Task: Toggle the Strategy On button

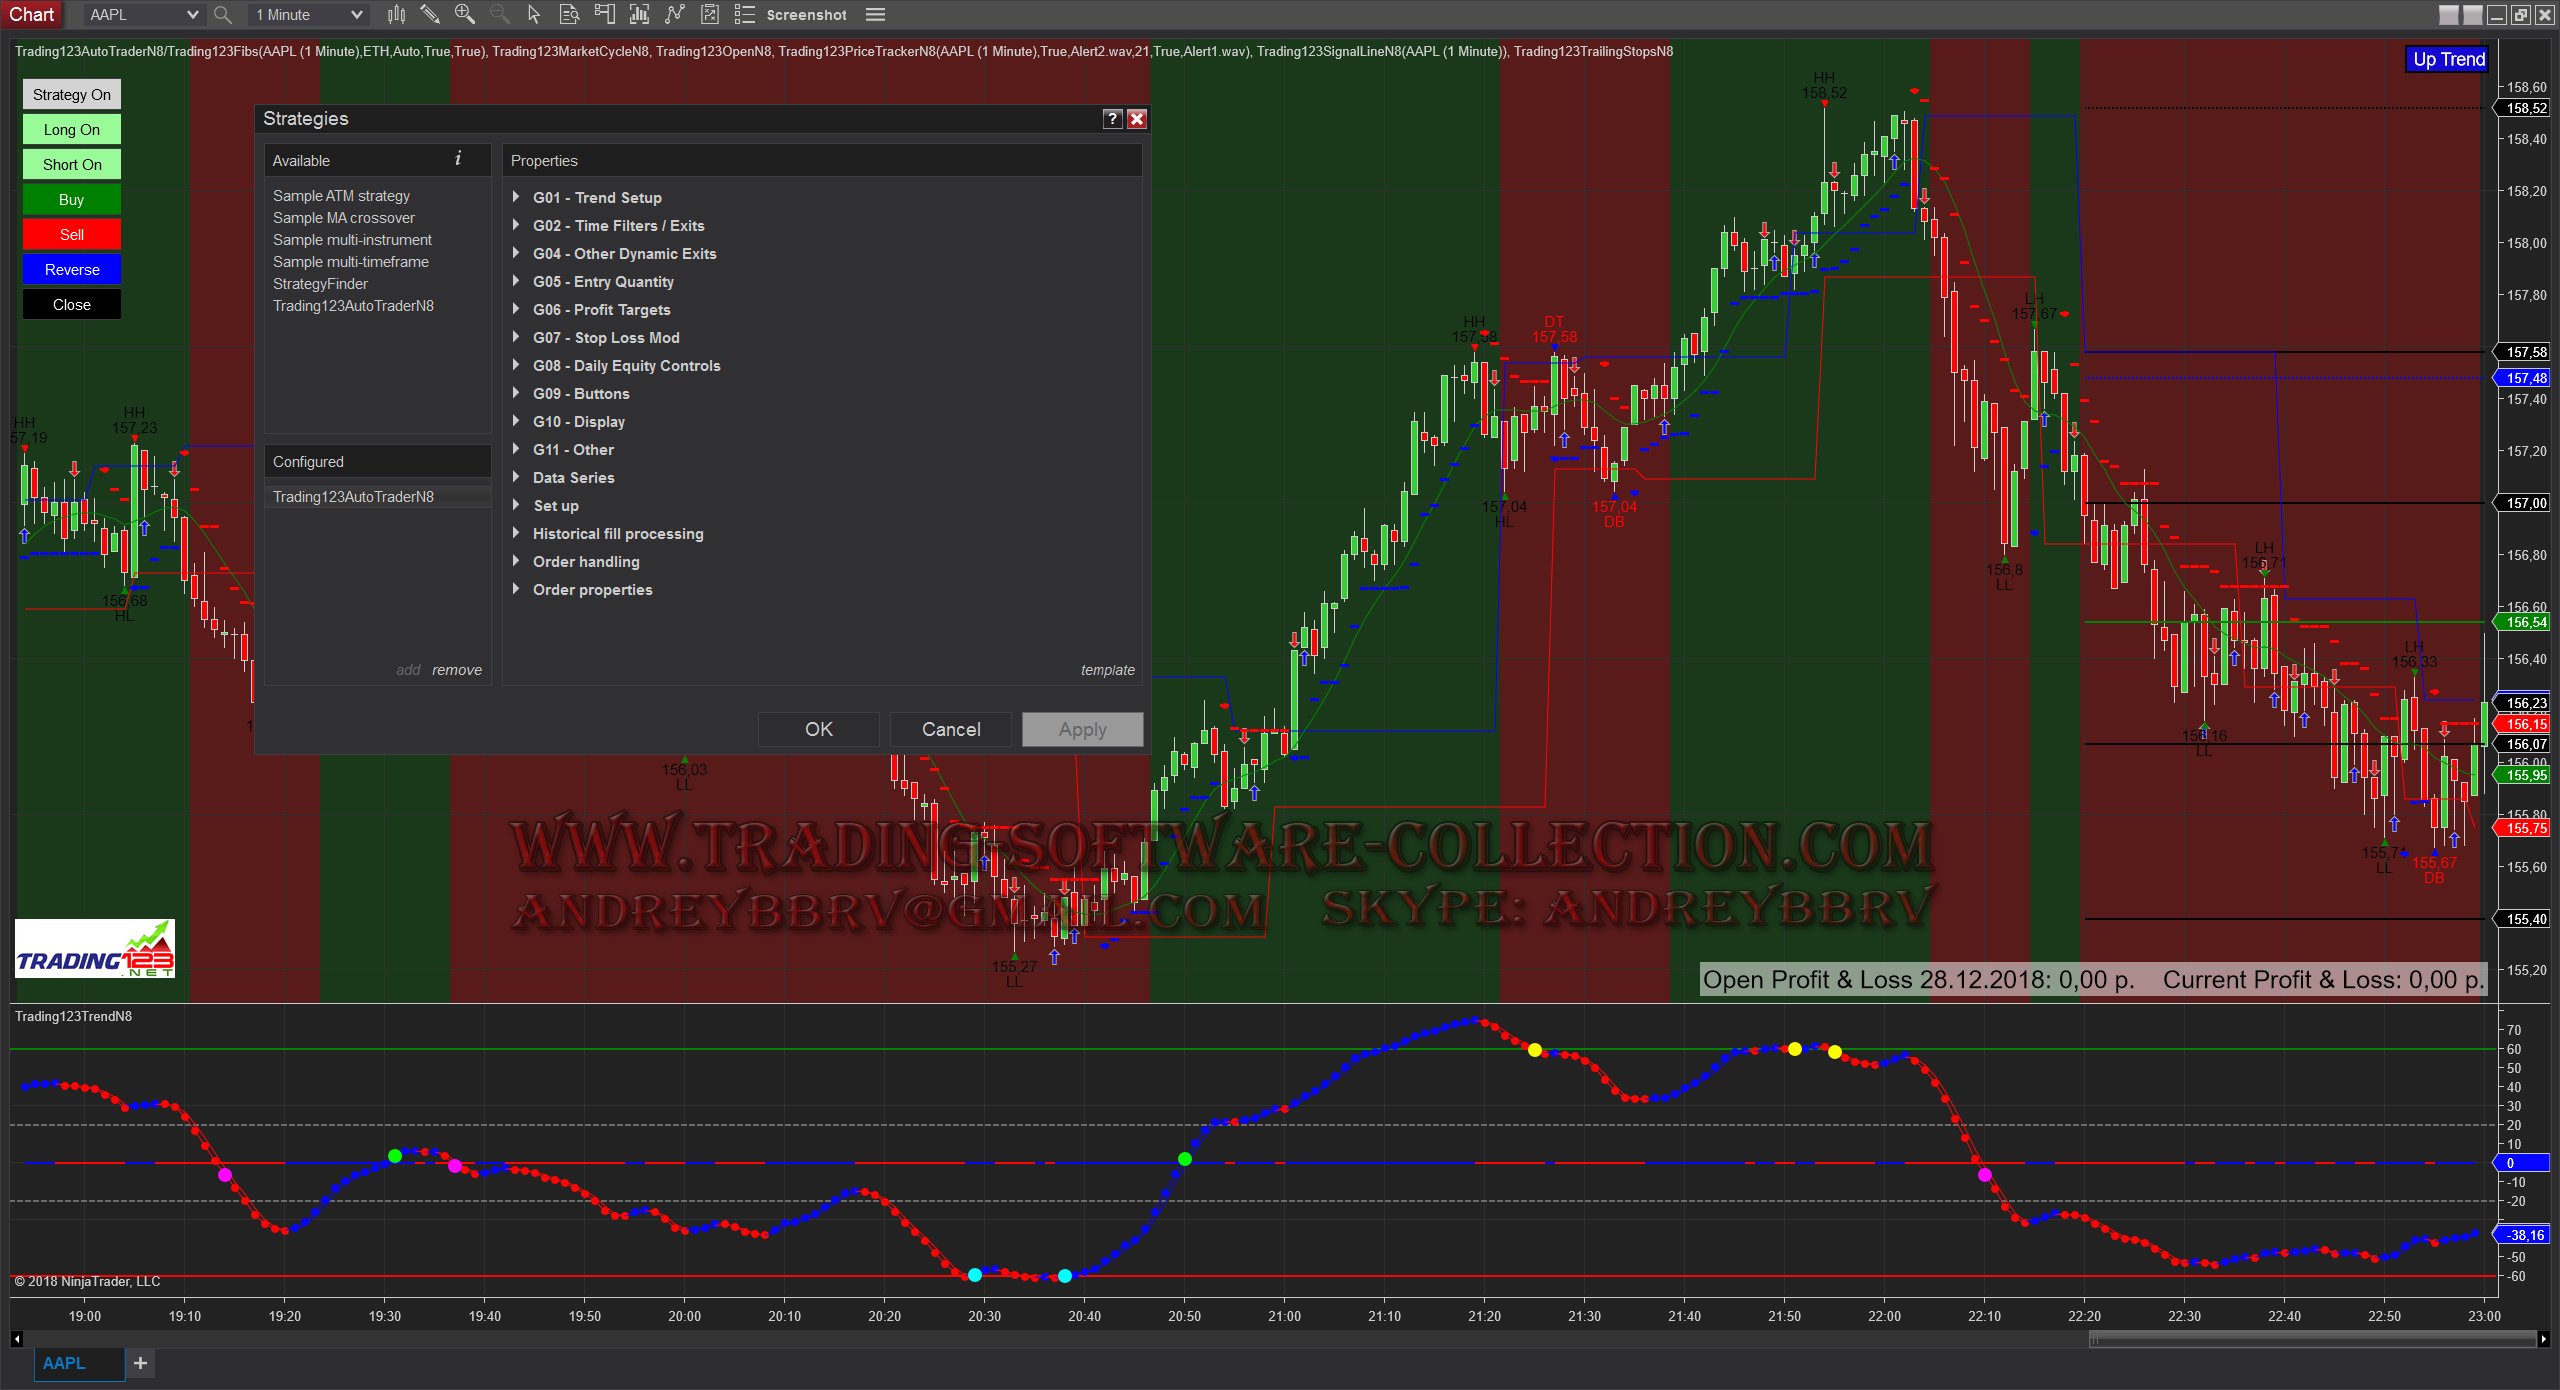Action: point(72,94)
